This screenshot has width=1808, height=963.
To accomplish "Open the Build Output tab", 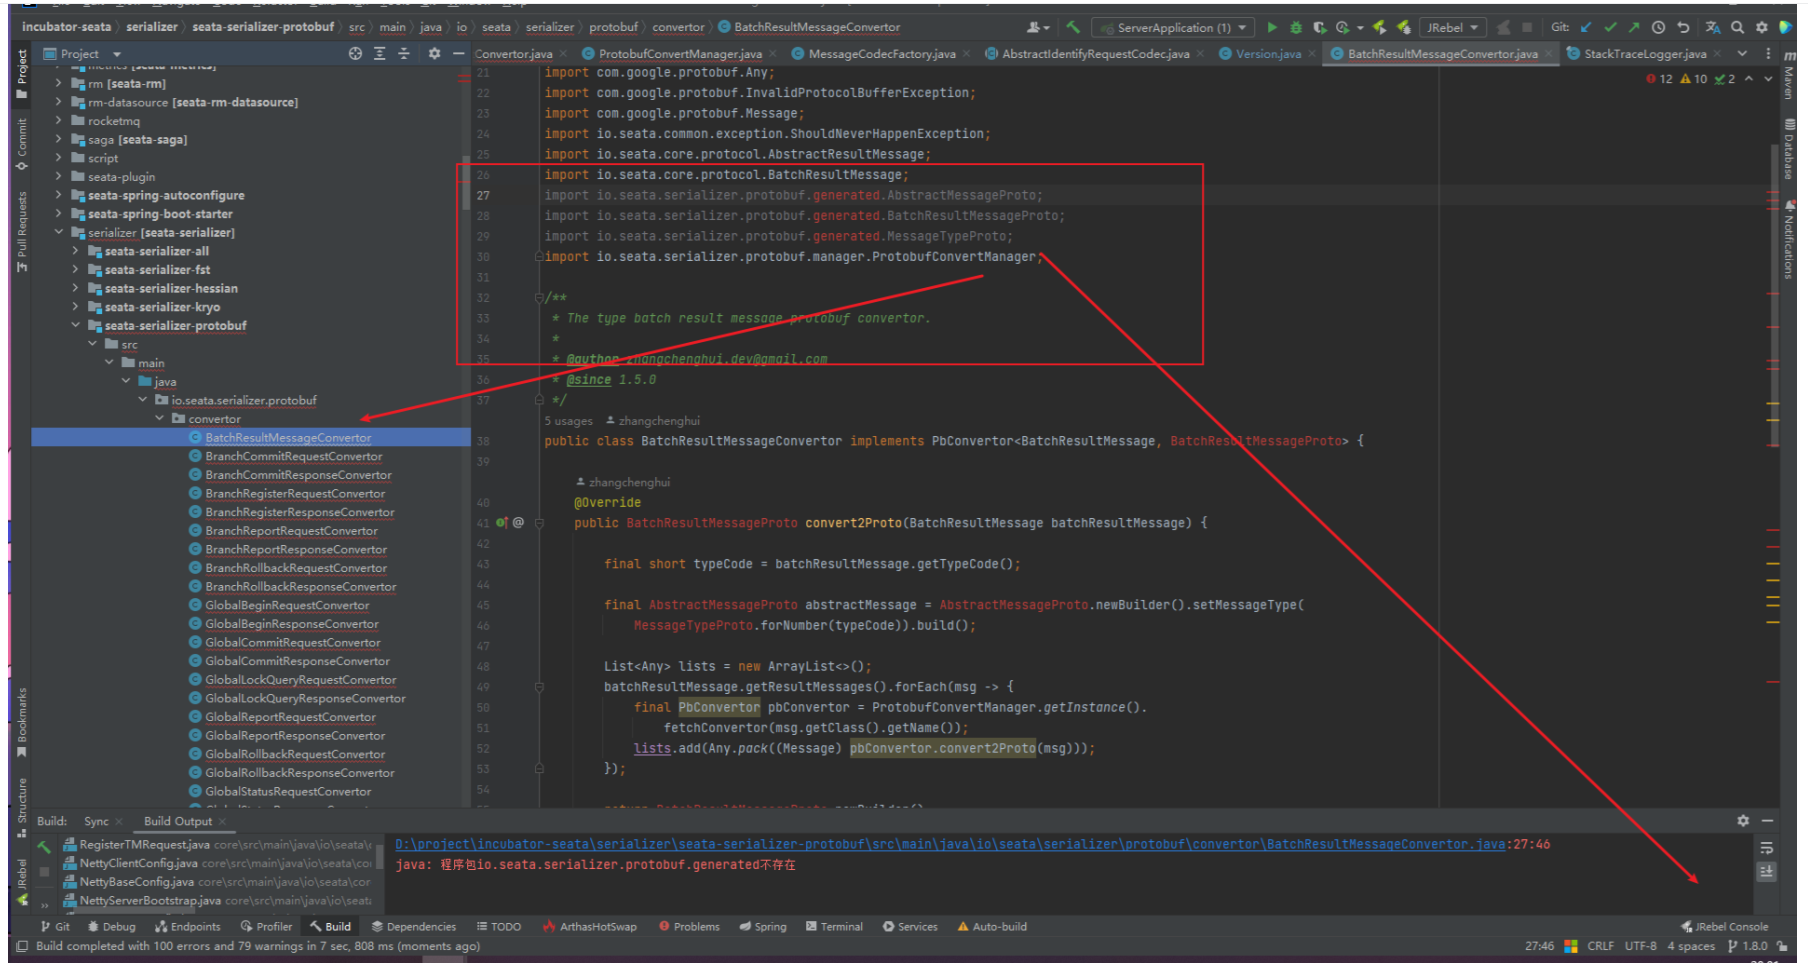I will [178, 822].
